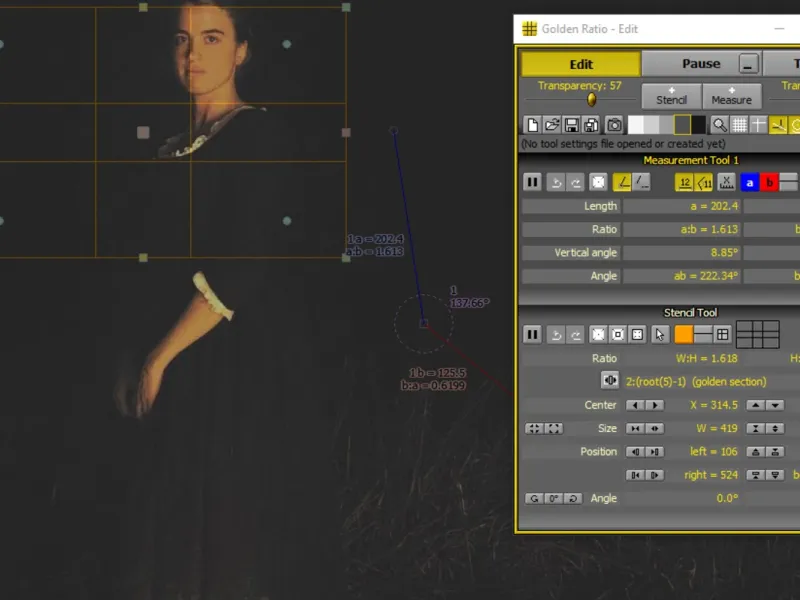Select the two-segment angle measure mode

pos(622,182)
